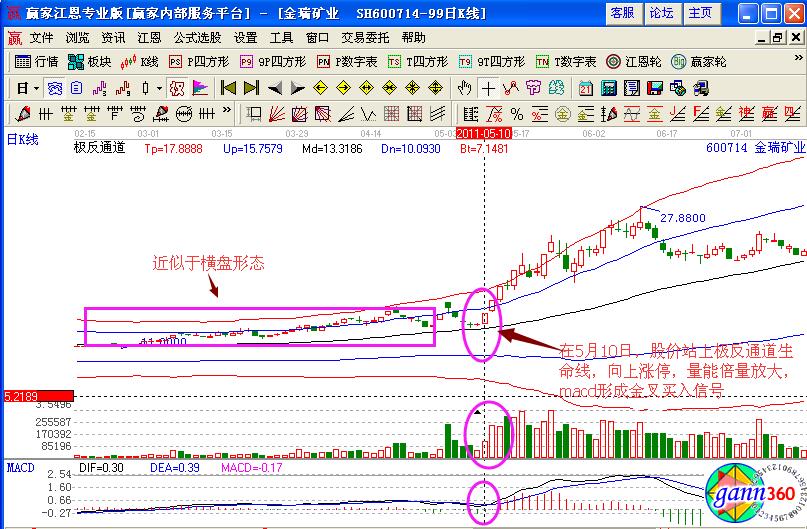This screenshot has width=807, height=529.
Task: Select the hand pan tool
Action: coord(465,88)
